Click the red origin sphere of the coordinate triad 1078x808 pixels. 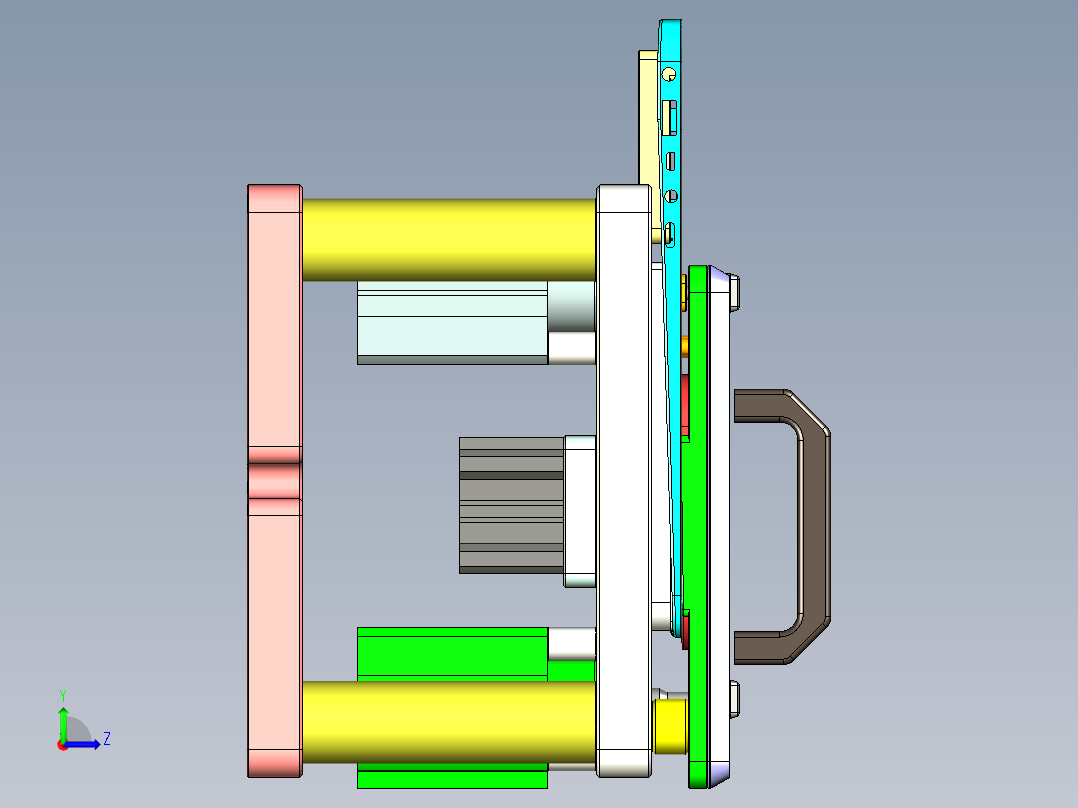(63, 747)
